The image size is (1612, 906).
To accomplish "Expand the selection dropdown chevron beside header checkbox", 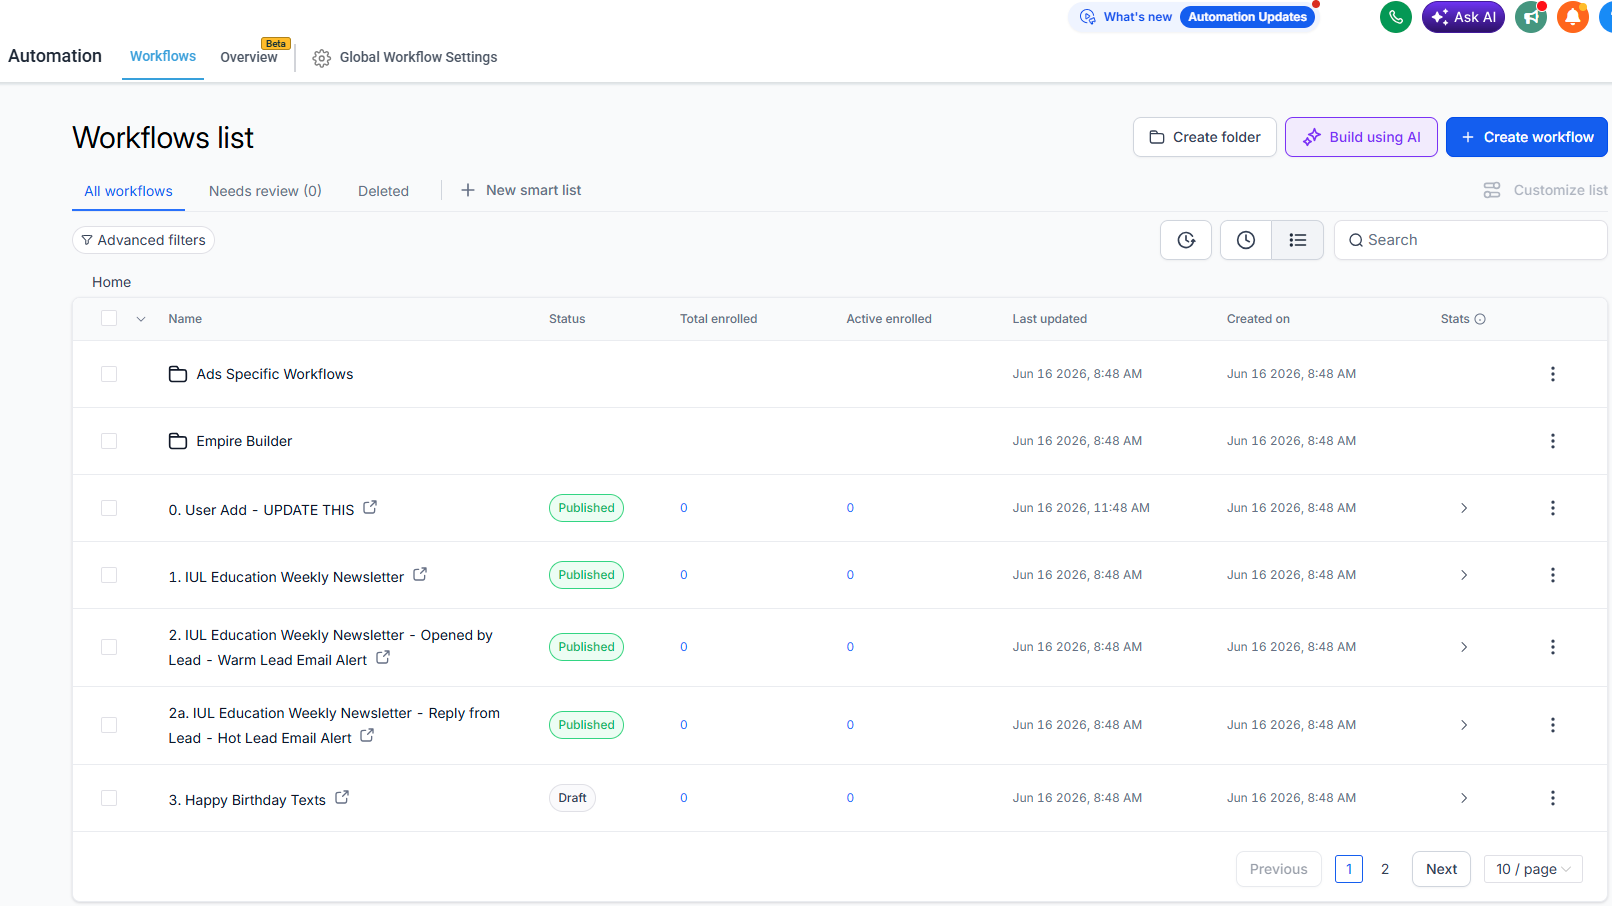I will pyautogui.click(x=141, y=319).
